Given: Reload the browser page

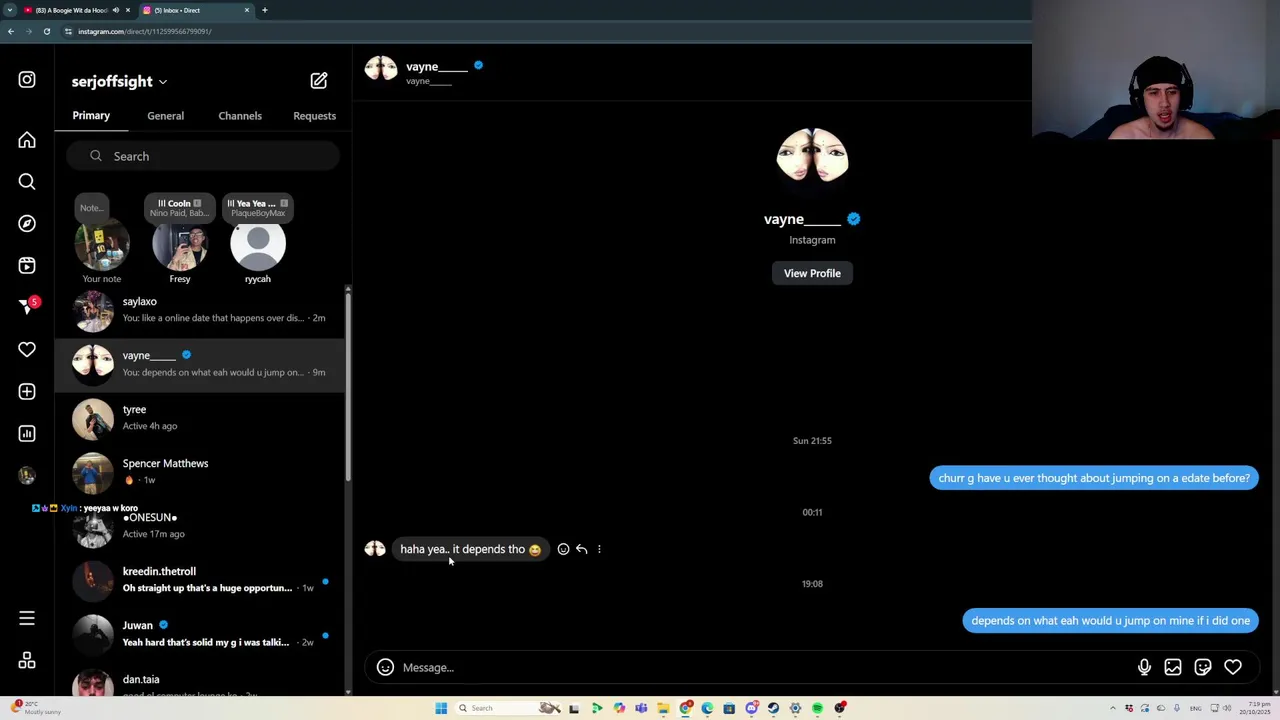Looking at the screenshot, I should point(46,31).
